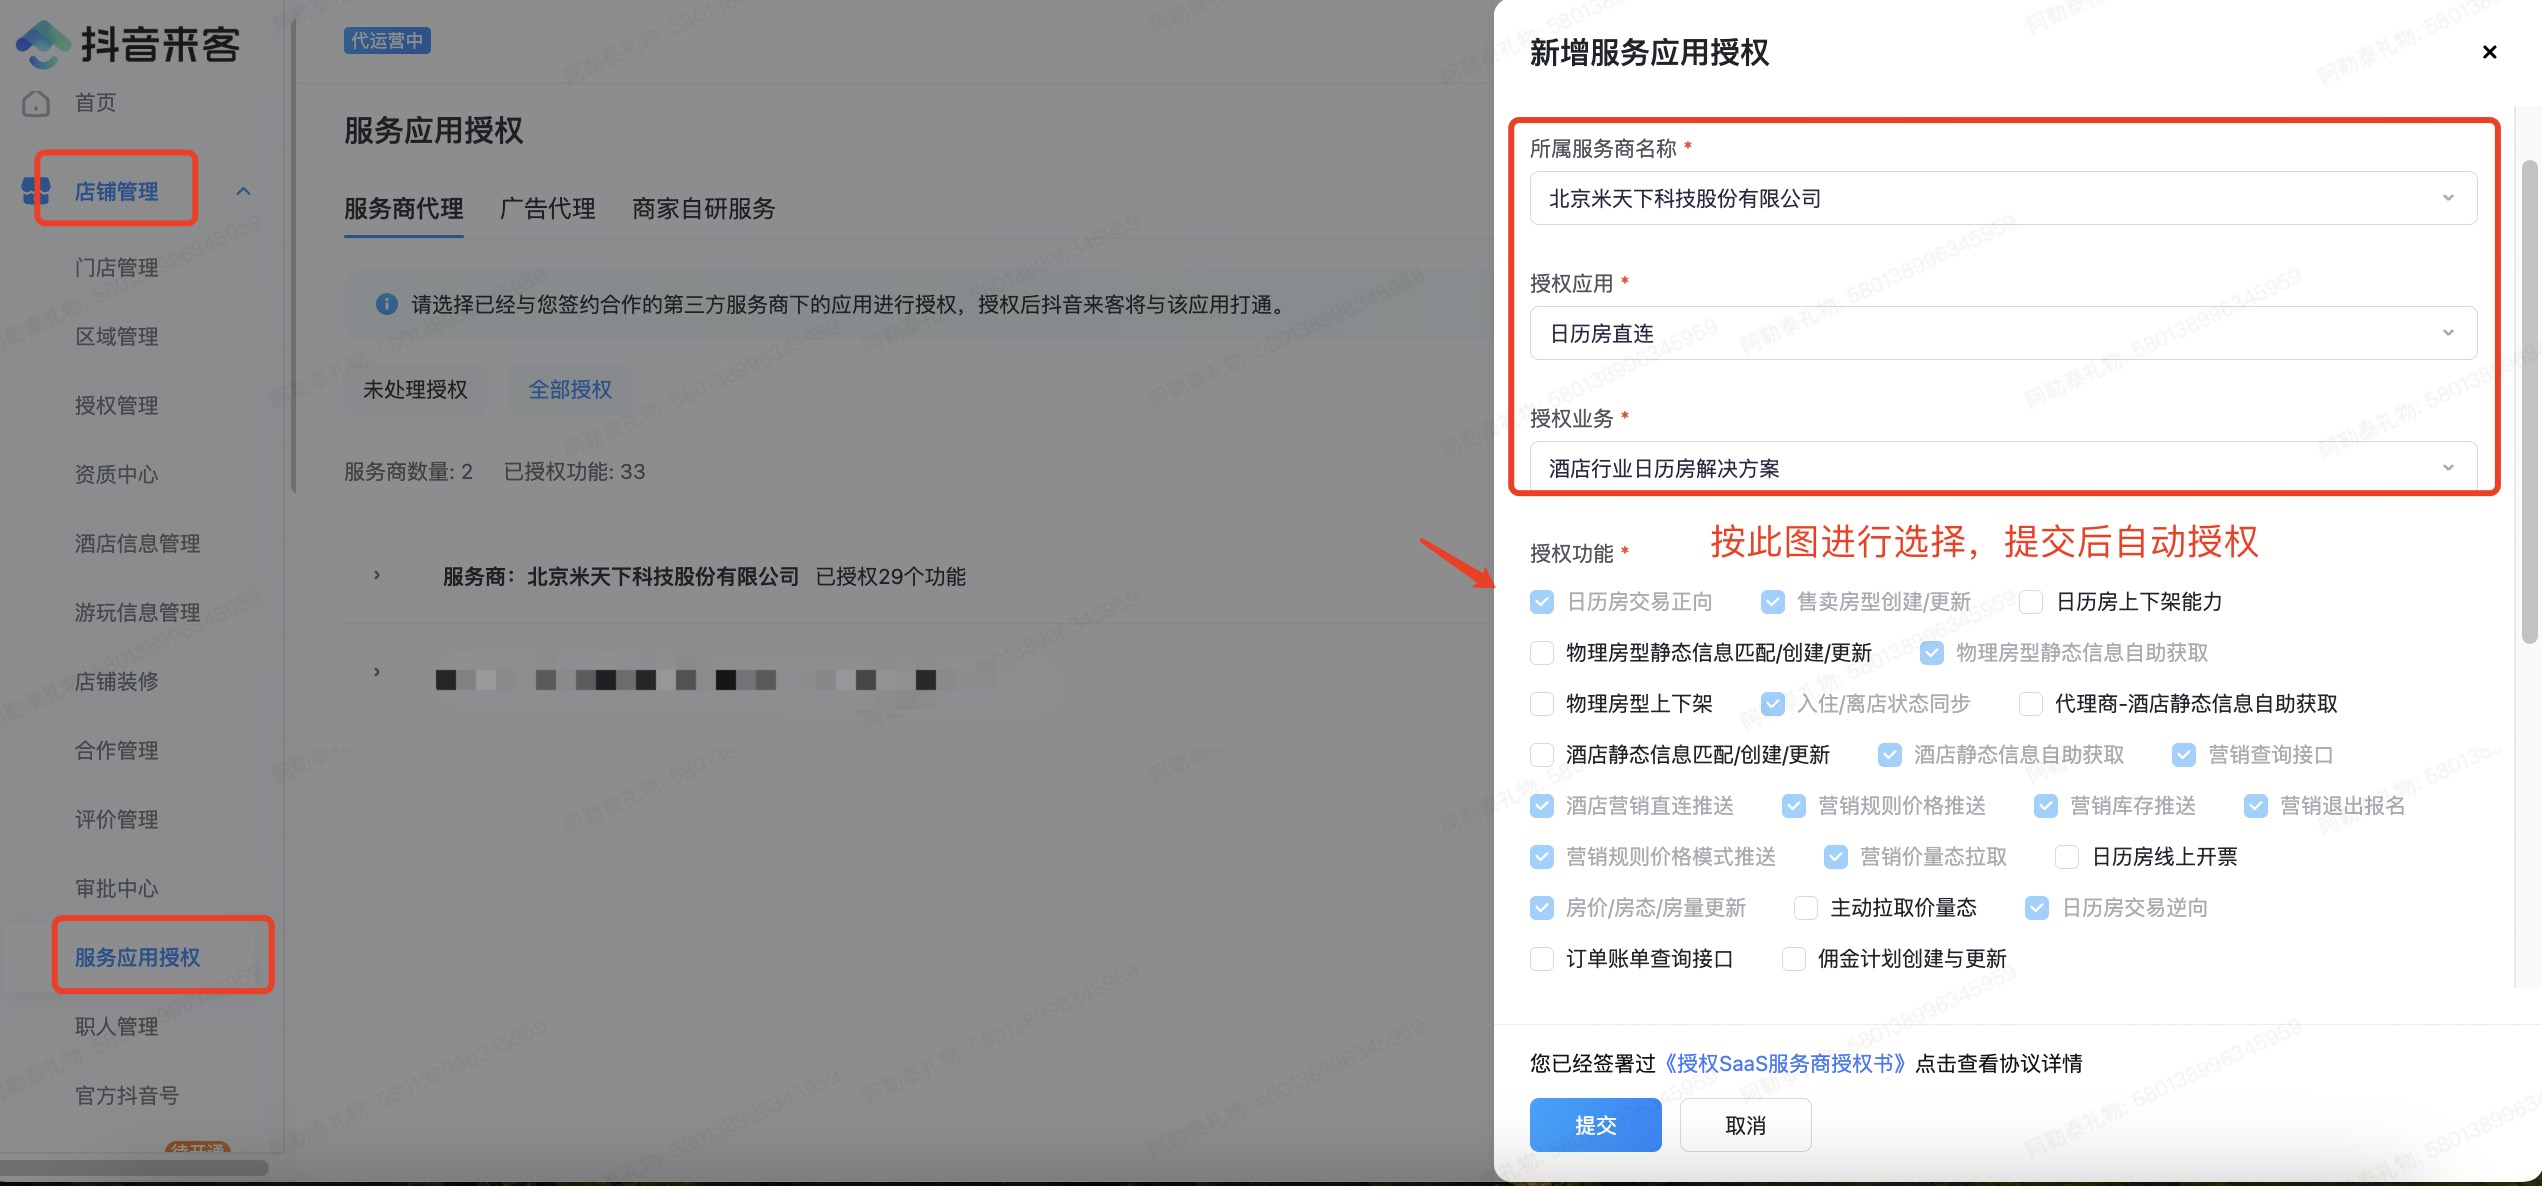
Task: Click the 首页 home icon
Action: (36, 103)
